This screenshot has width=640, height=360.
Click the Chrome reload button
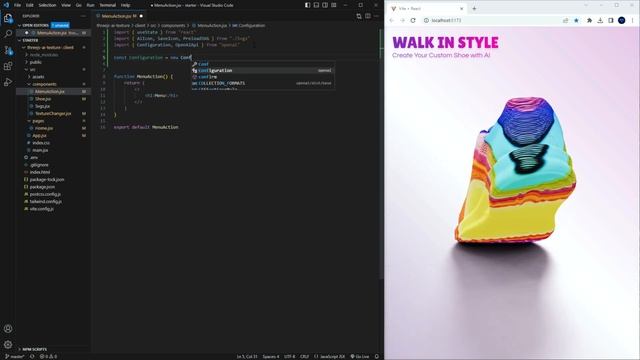(x=413, y=20)
